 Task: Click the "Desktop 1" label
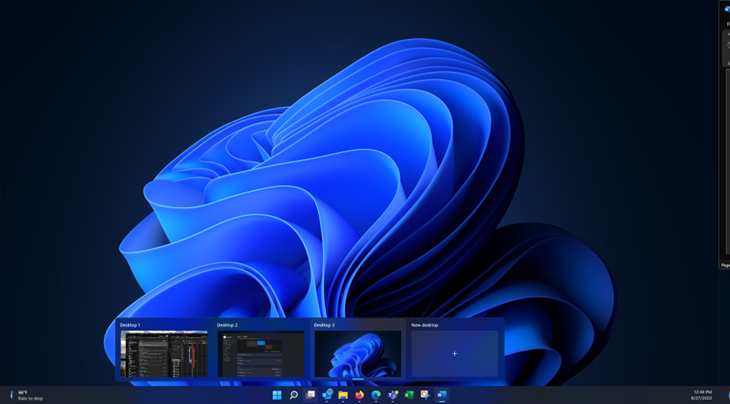pos(130,325)
